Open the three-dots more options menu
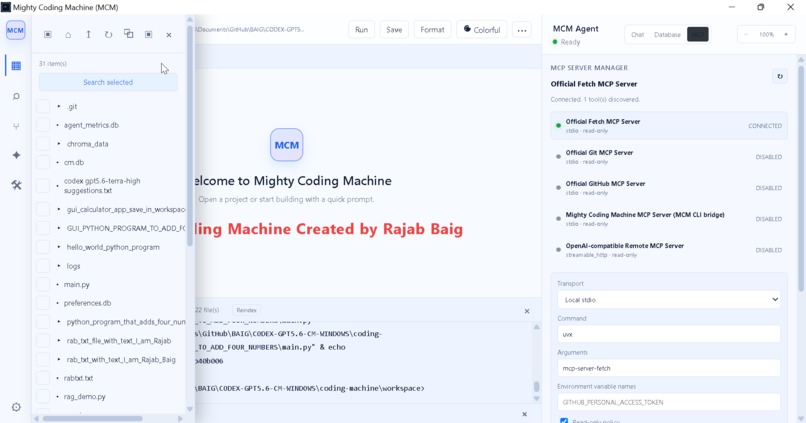Screen dimensions: 806x423 point(522,30)
